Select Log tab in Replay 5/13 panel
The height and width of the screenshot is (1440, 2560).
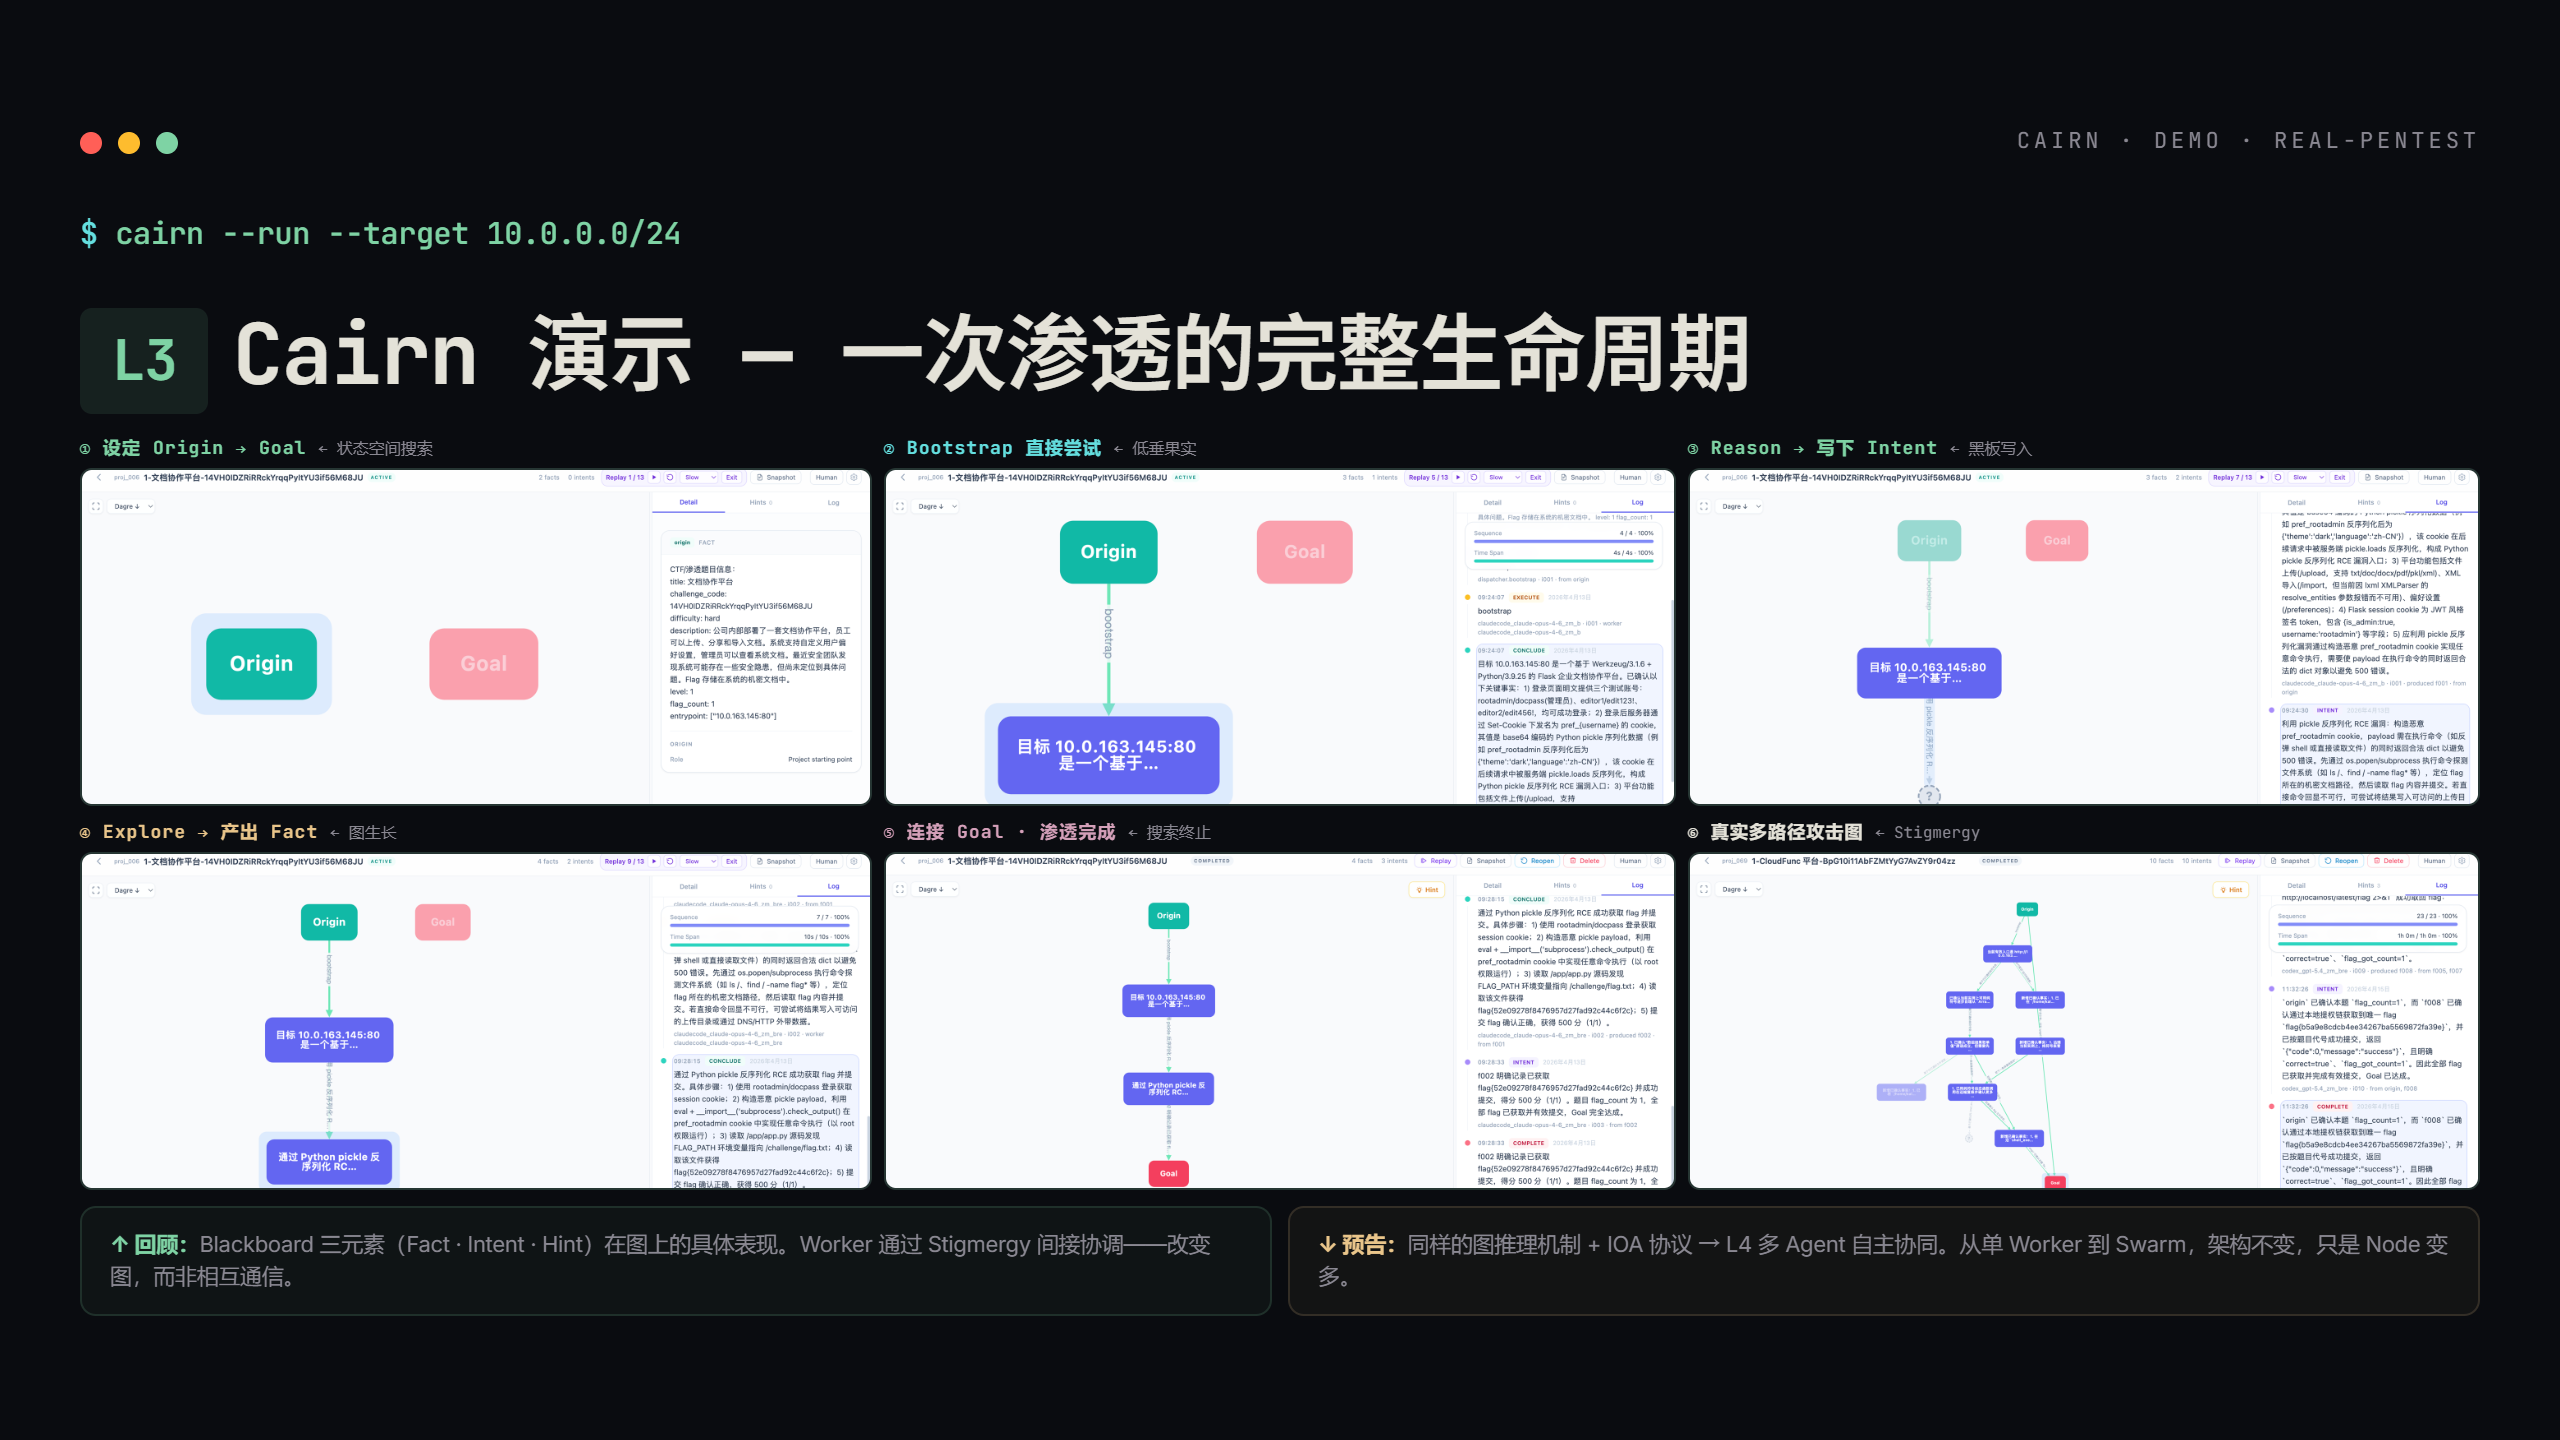(1637, 503)
